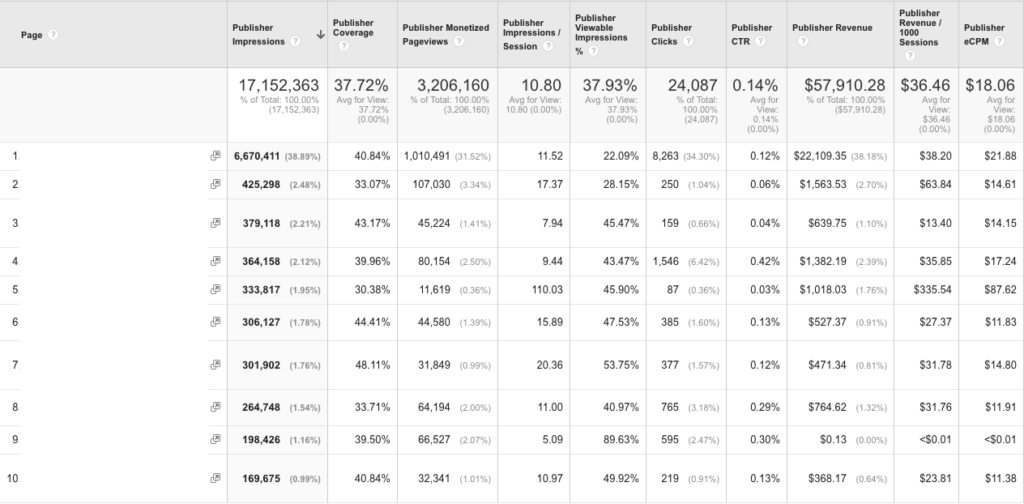Click the help icon beside Page header
The width and height of the screenshot is (1024, 504).
(x=52, y=34)
